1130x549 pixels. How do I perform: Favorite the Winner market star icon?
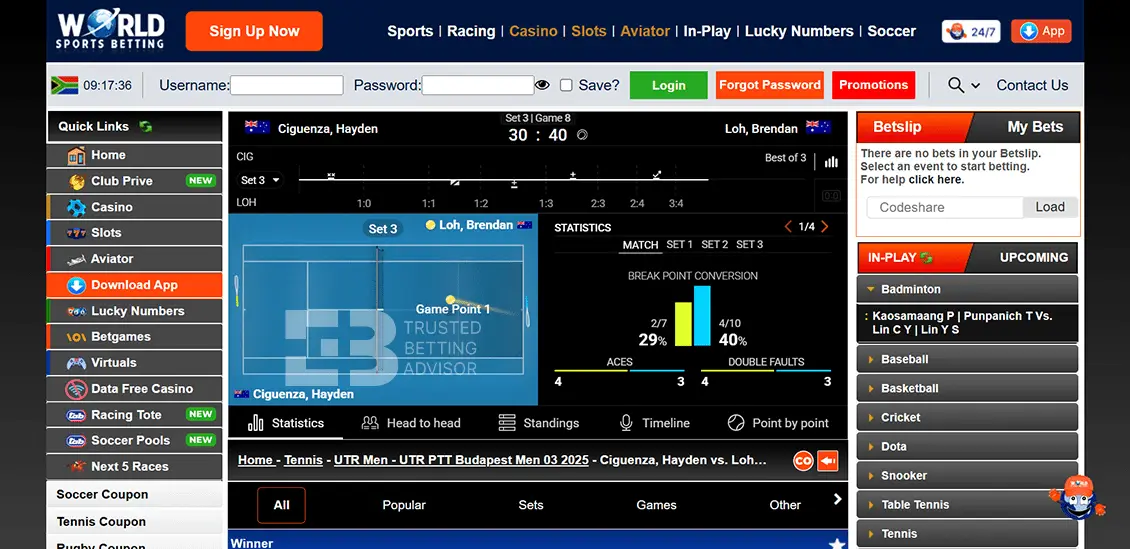pyautogui.click(x=837, y=543)
